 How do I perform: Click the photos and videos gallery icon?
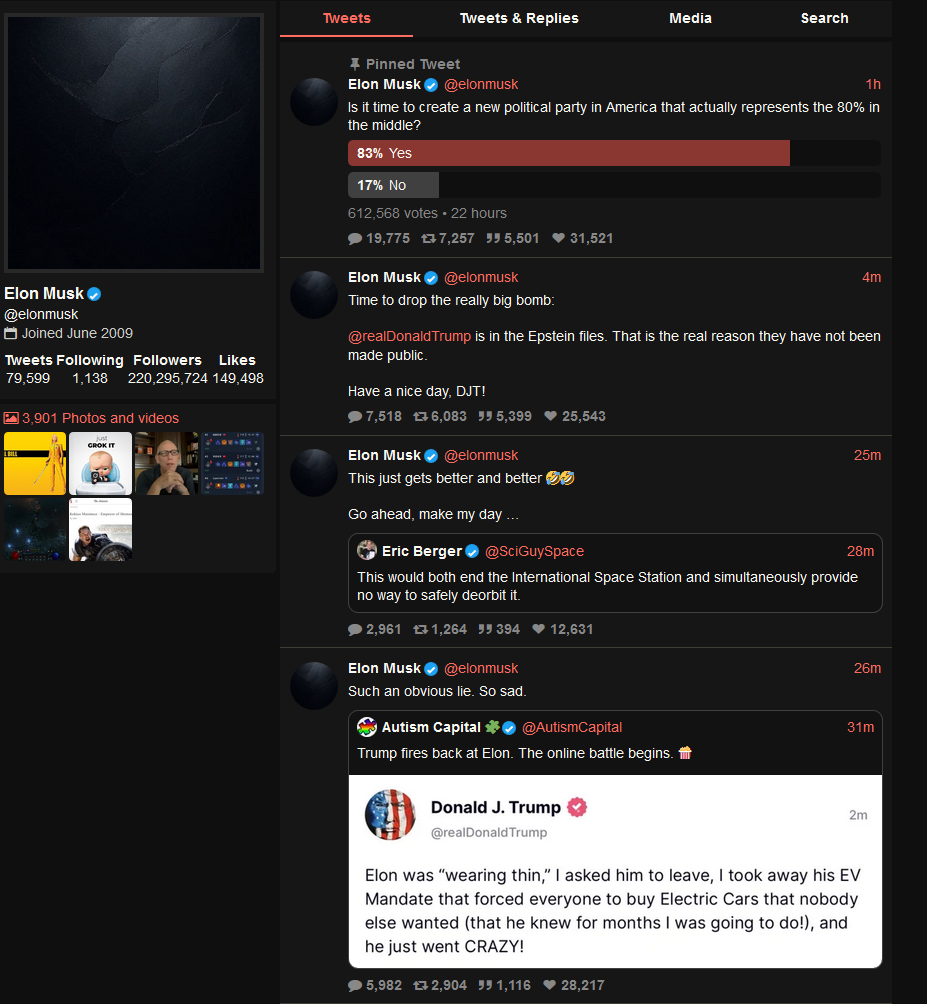pos(11,418)
